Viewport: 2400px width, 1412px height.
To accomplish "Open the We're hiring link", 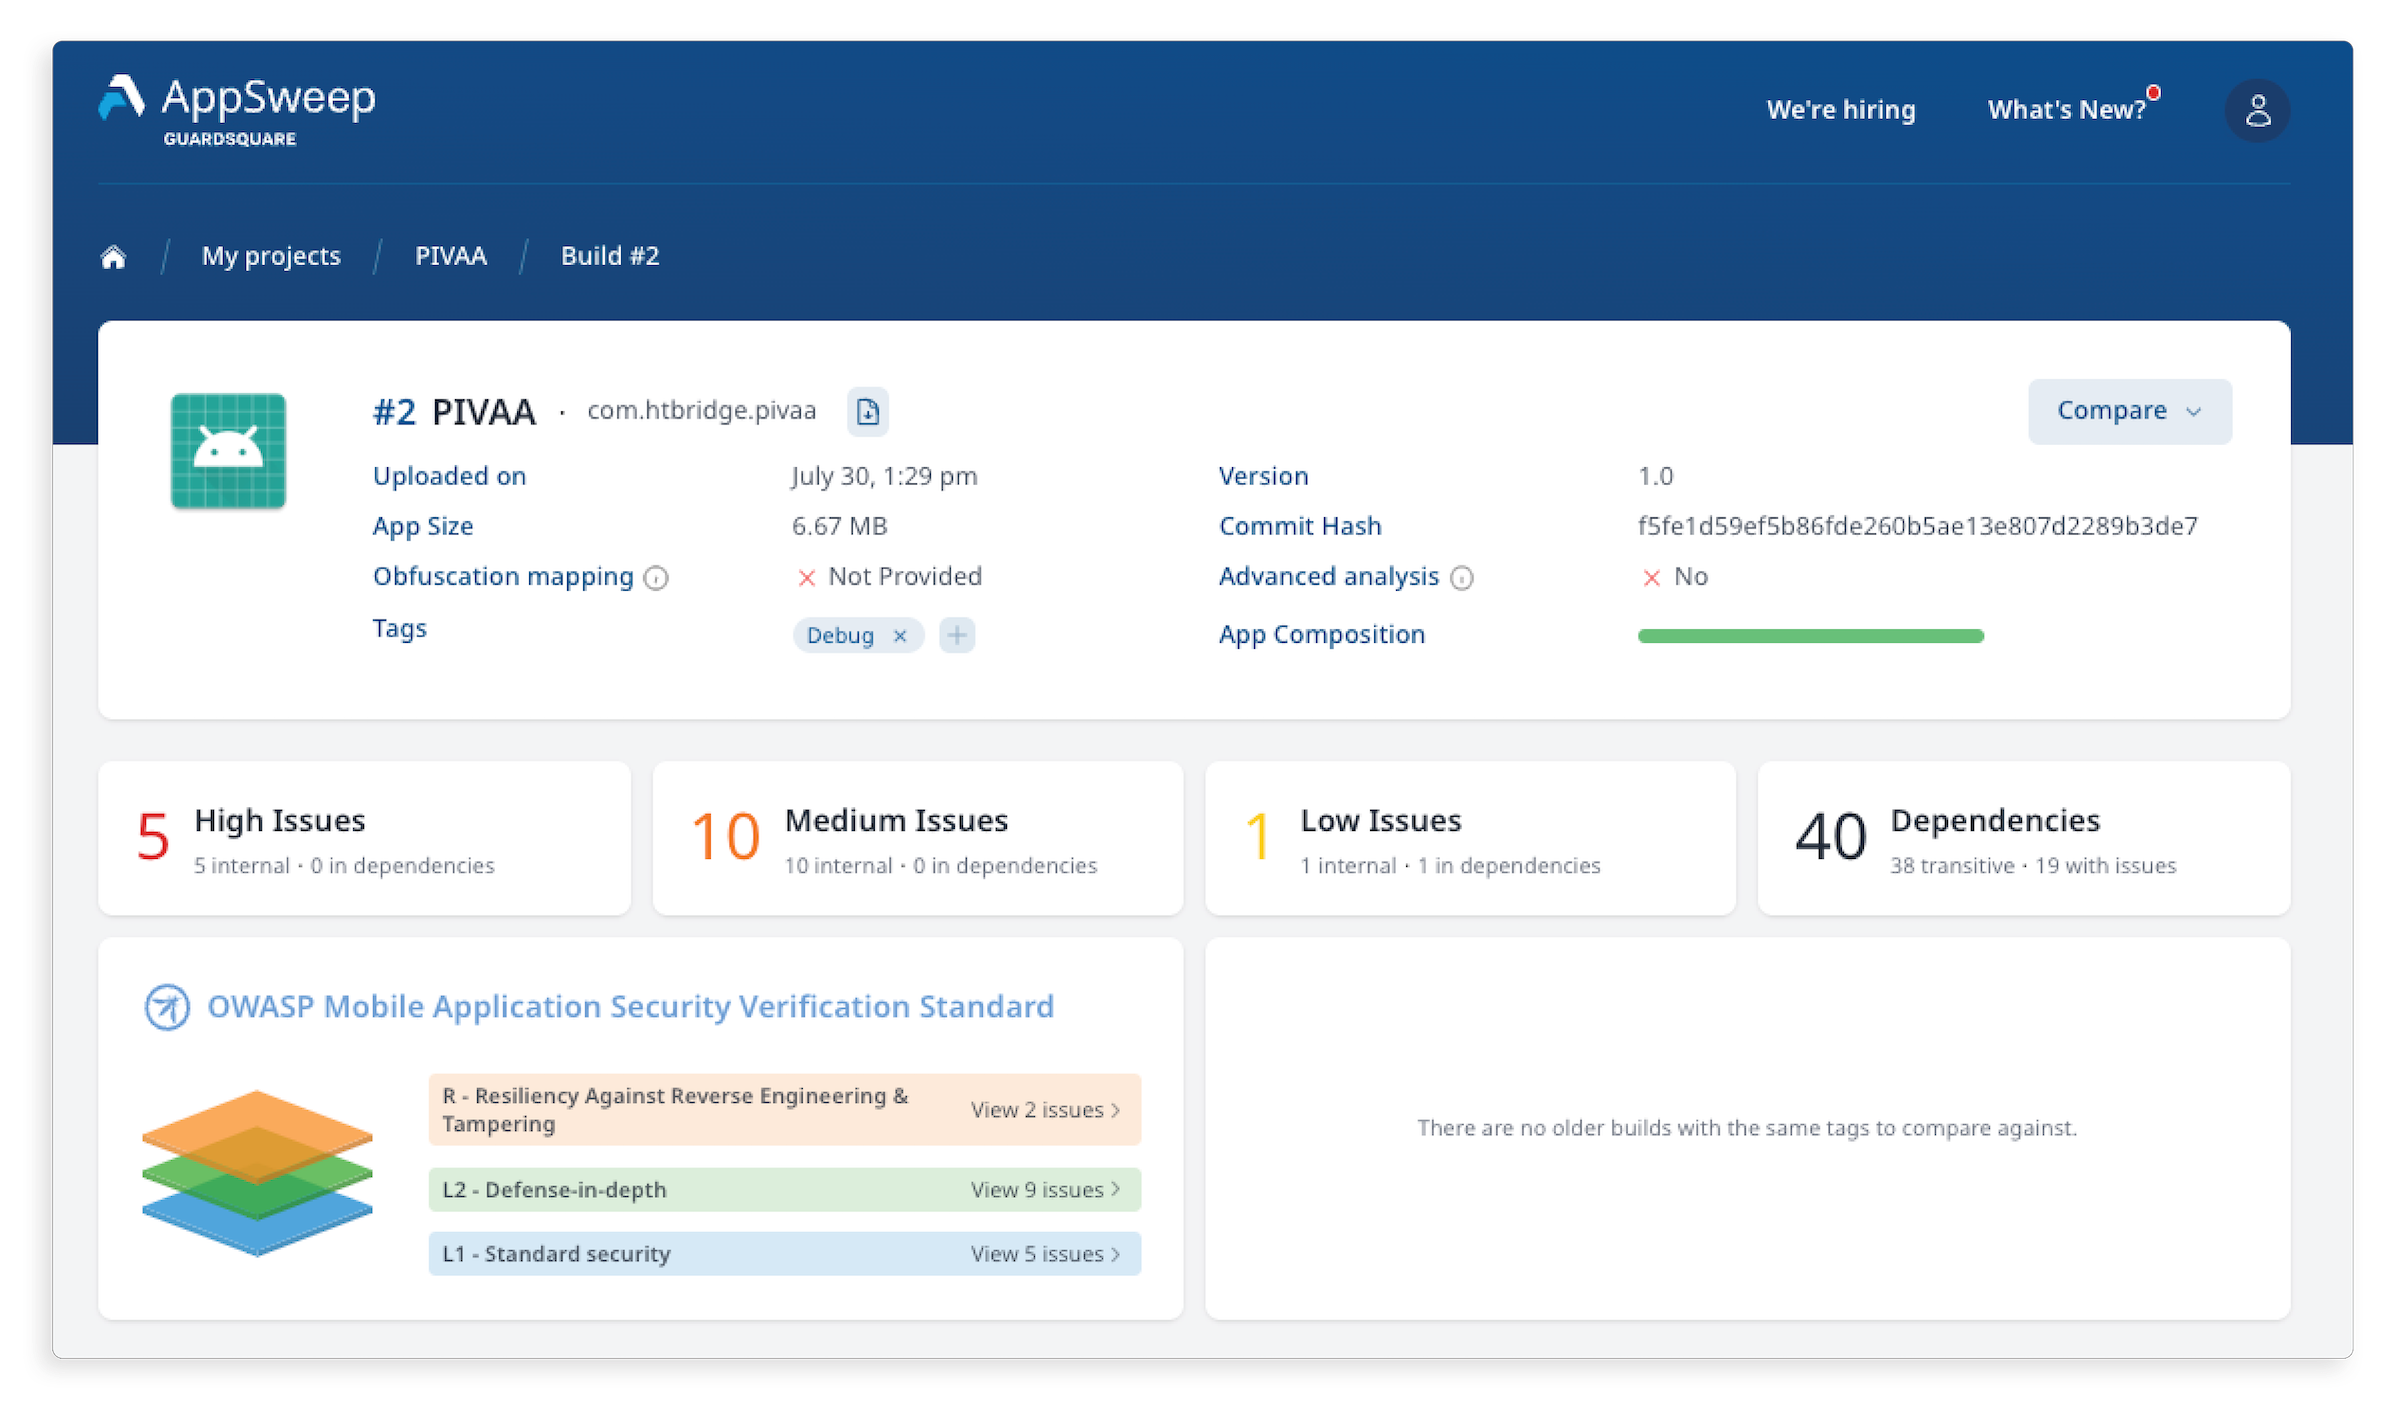I will [1841, 110].
